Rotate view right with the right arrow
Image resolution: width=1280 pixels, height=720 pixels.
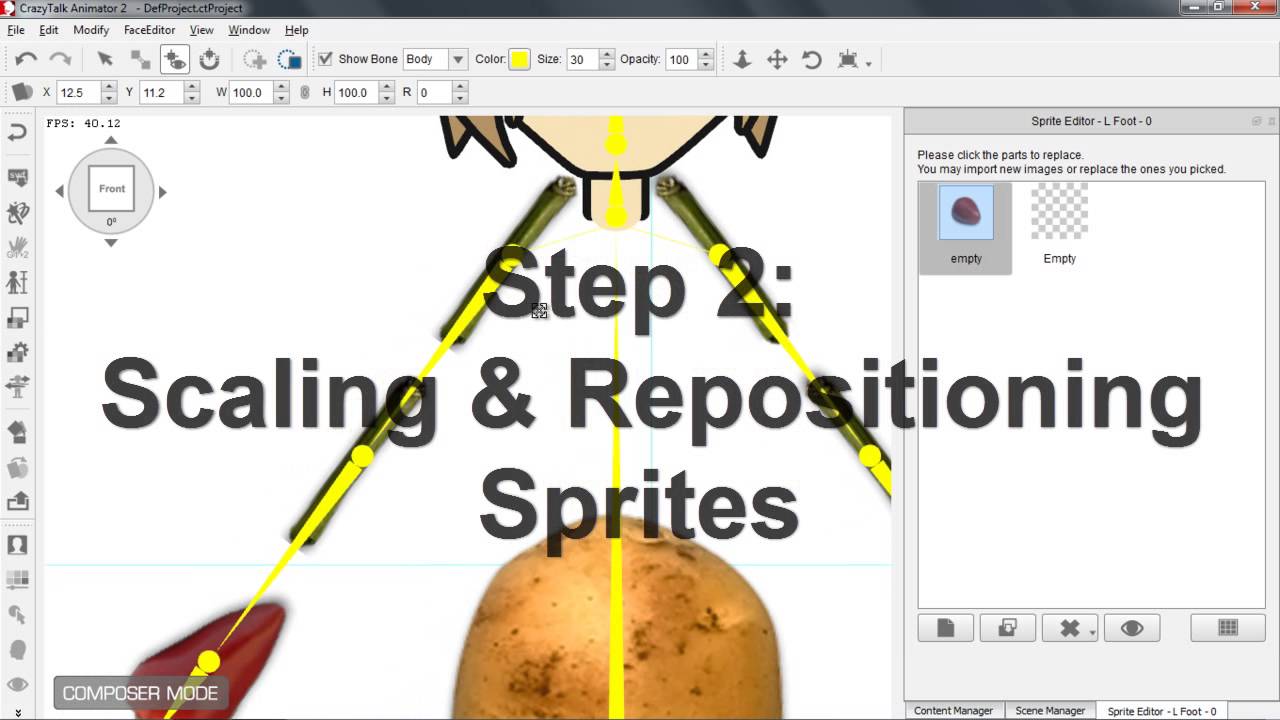tap(162, 191)
